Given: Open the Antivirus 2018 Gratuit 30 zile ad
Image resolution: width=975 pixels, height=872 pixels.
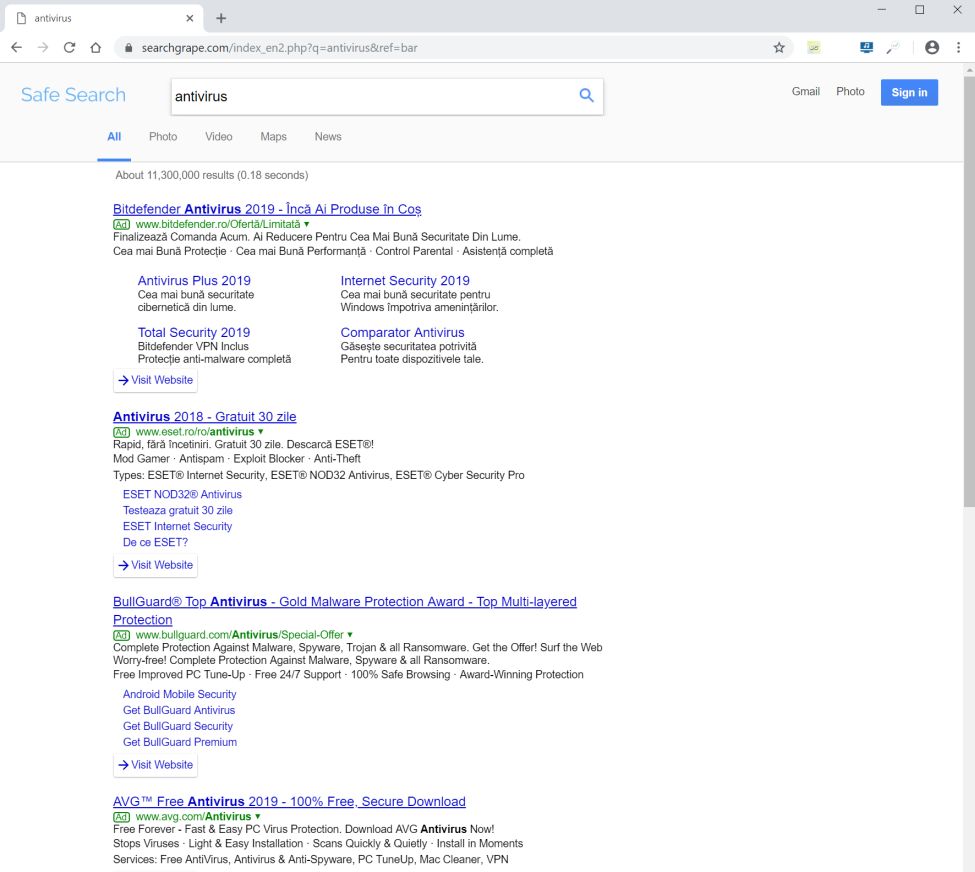Looking at the screenshot, I should coord(205,417).
